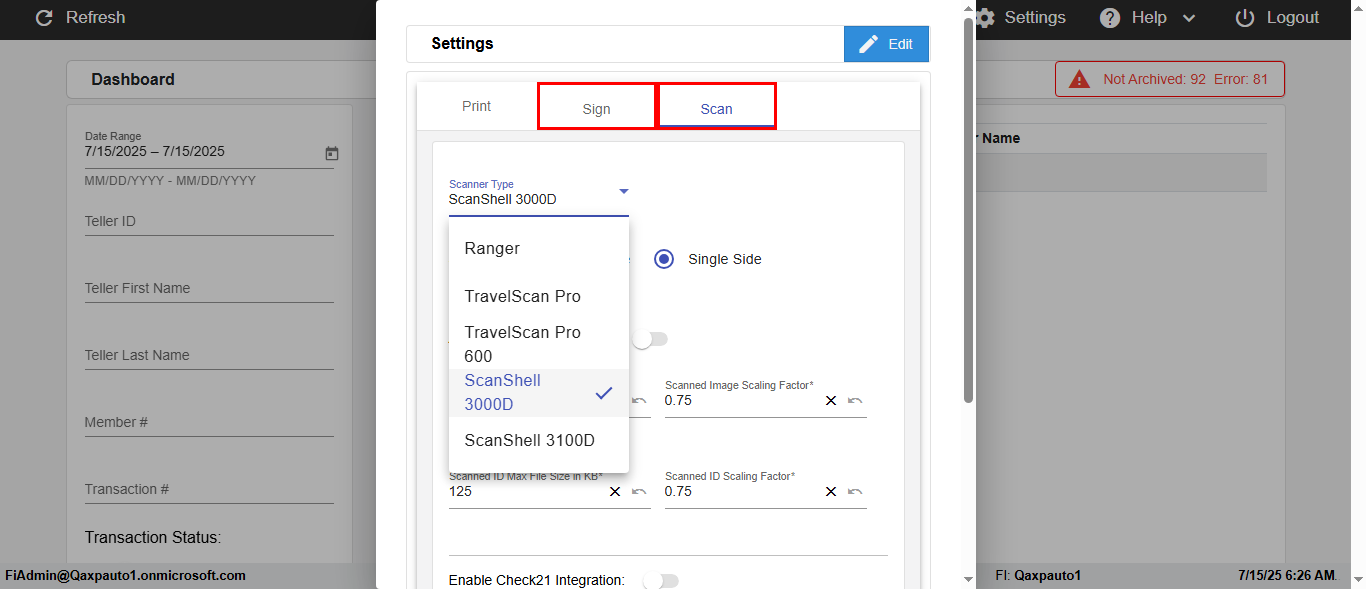Click the Not Archived warning triangle icon
The image size is (1366, 589).
(x=1079, y=79)
